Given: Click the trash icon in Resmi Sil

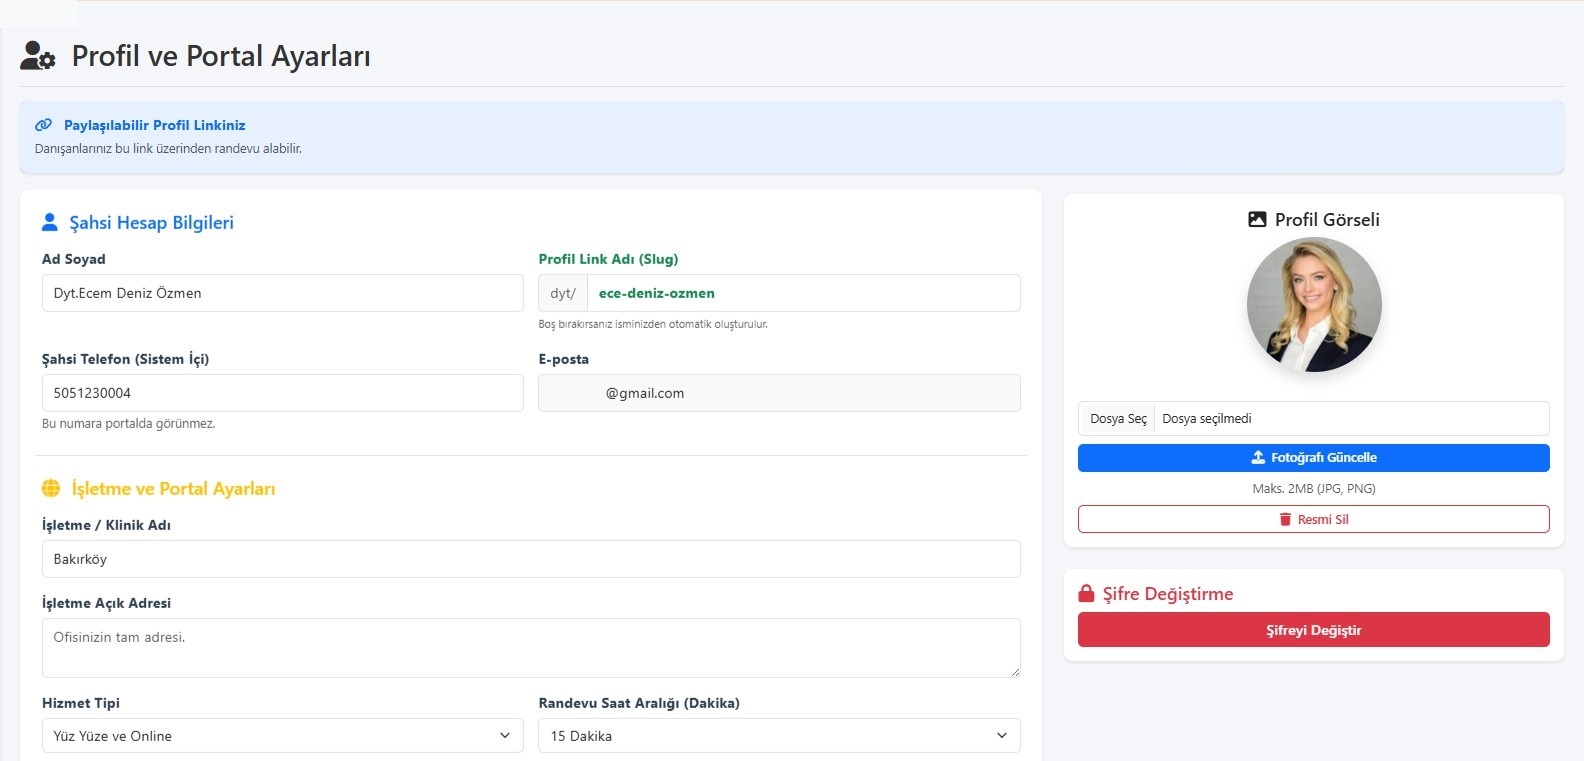Looking at the screenshot, I should pyautogui.click(x=1285, y=519).
